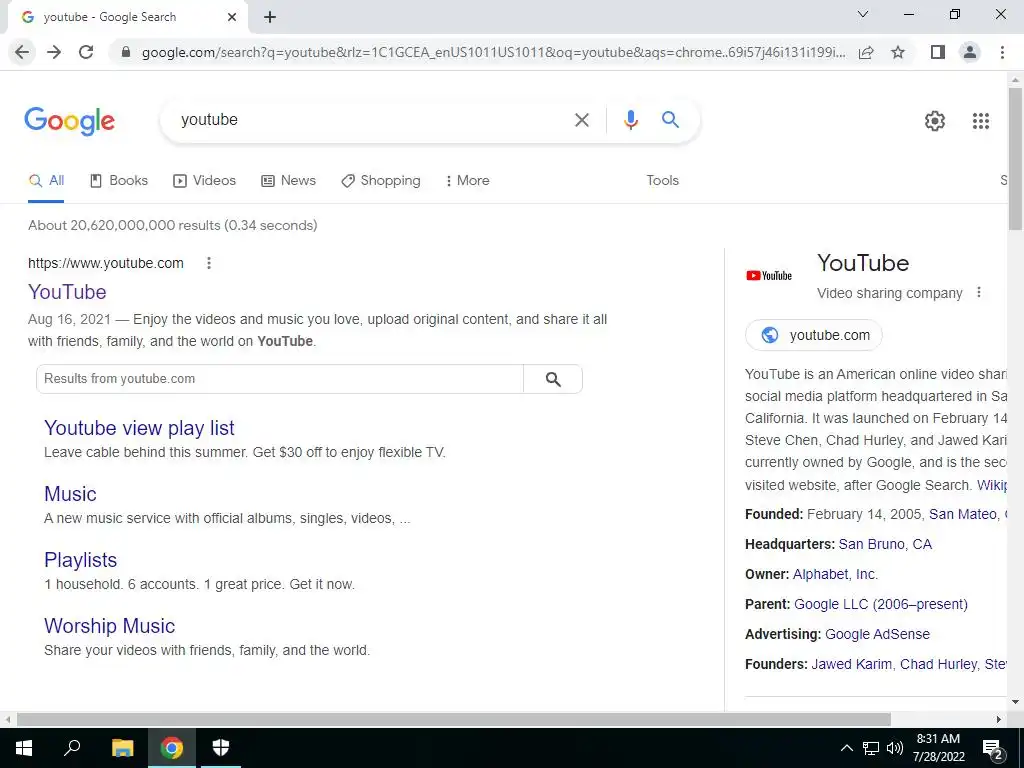Open the tab search chevron
Viewport: 1024px width, 768px height.
(863, 14)
